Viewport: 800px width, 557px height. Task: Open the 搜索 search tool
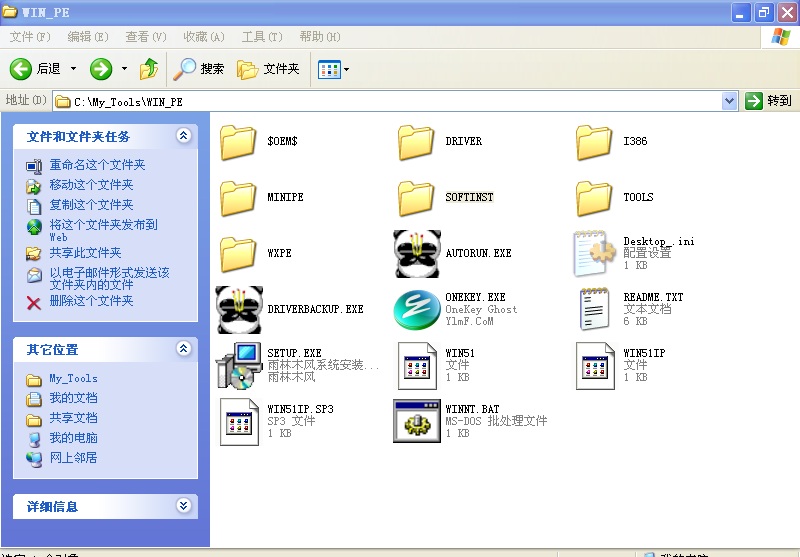coord(198,69)
